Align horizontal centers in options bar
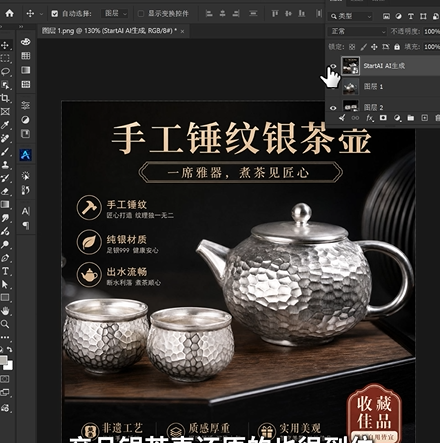 coord(222,14)
